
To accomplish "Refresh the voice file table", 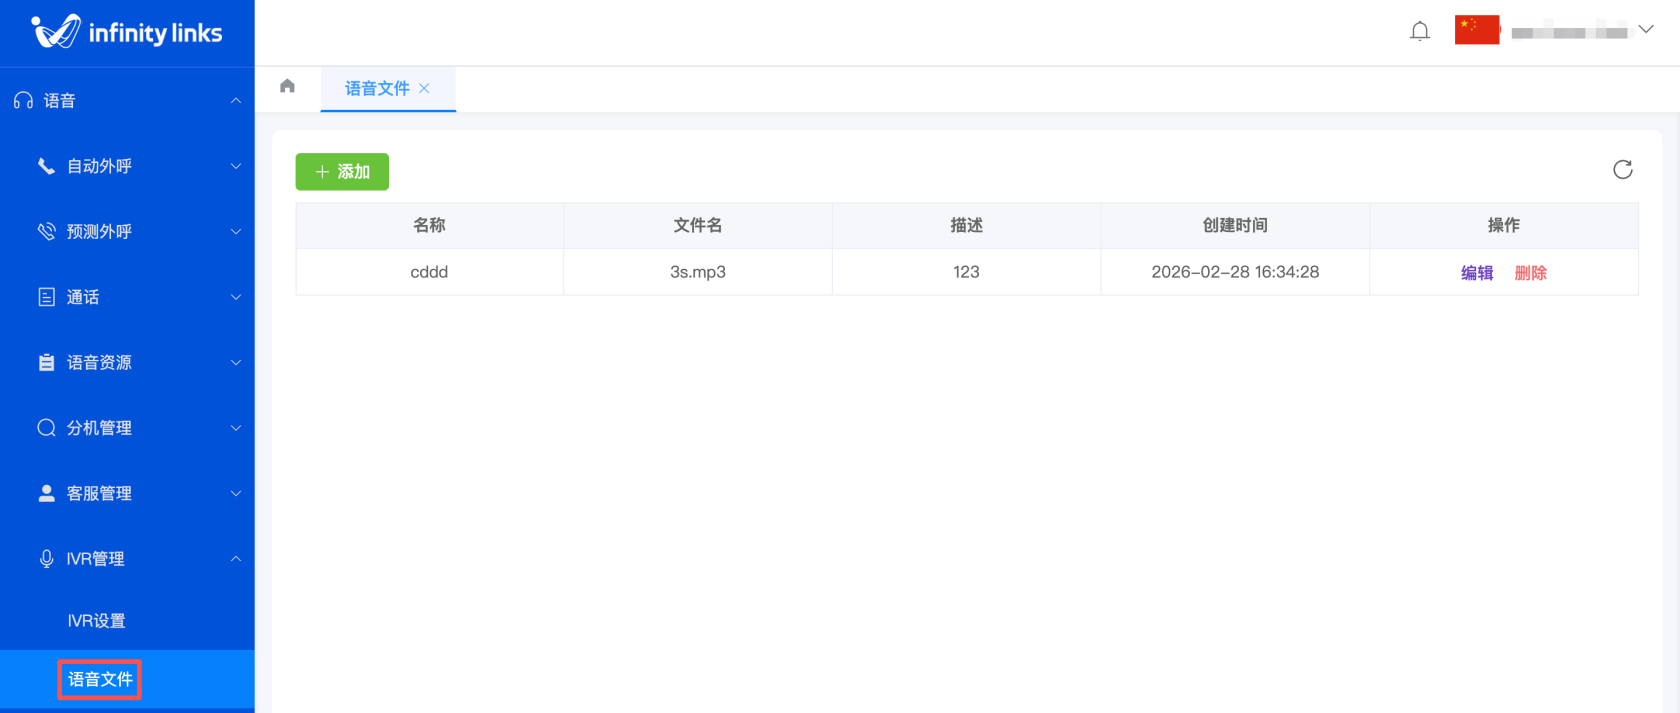I will [x=1622, y=169].
